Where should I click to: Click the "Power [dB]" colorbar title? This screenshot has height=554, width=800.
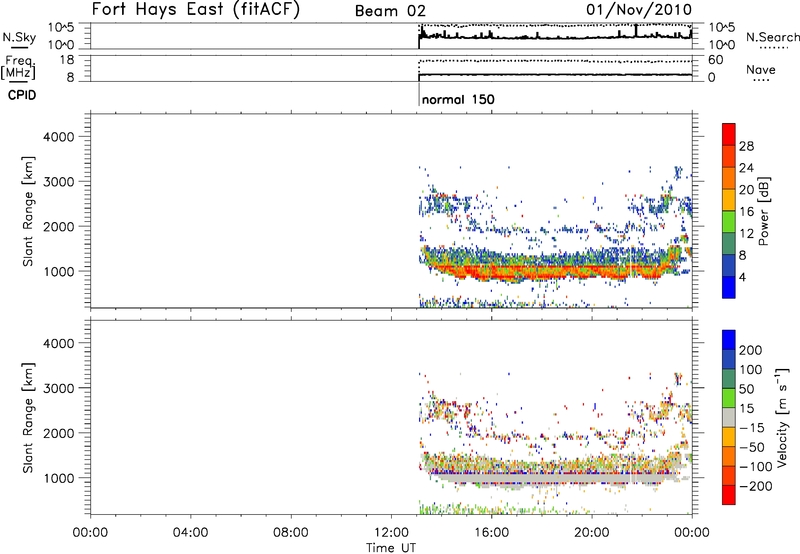pos(764,211)
